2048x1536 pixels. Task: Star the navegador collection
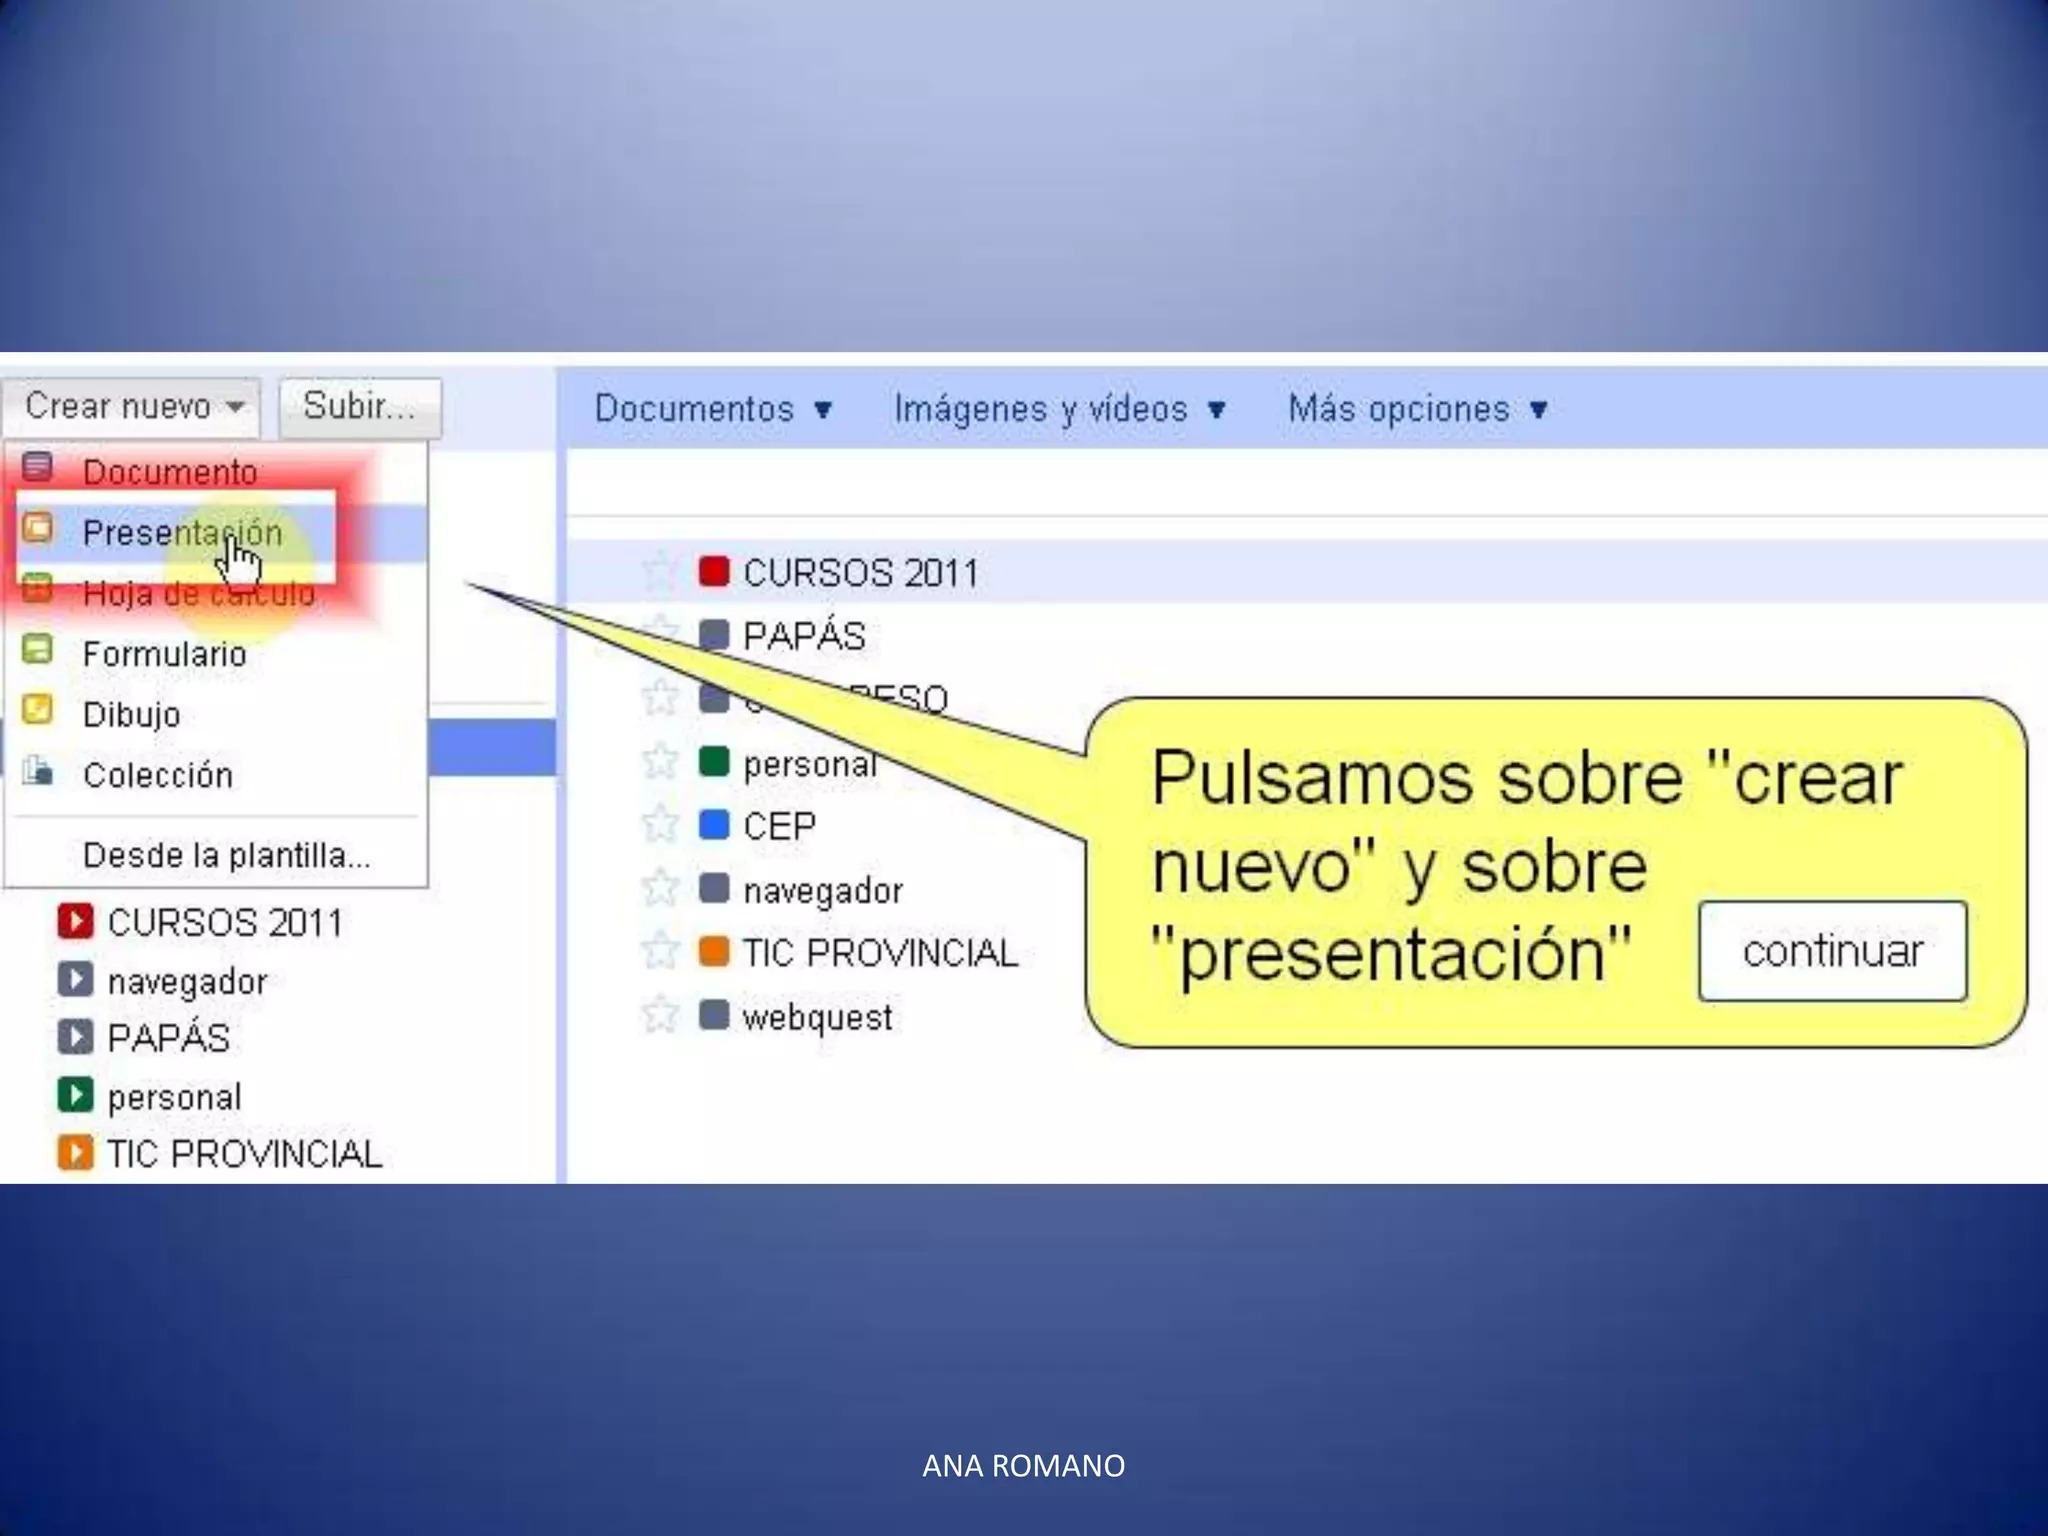[x=660, y=888]
